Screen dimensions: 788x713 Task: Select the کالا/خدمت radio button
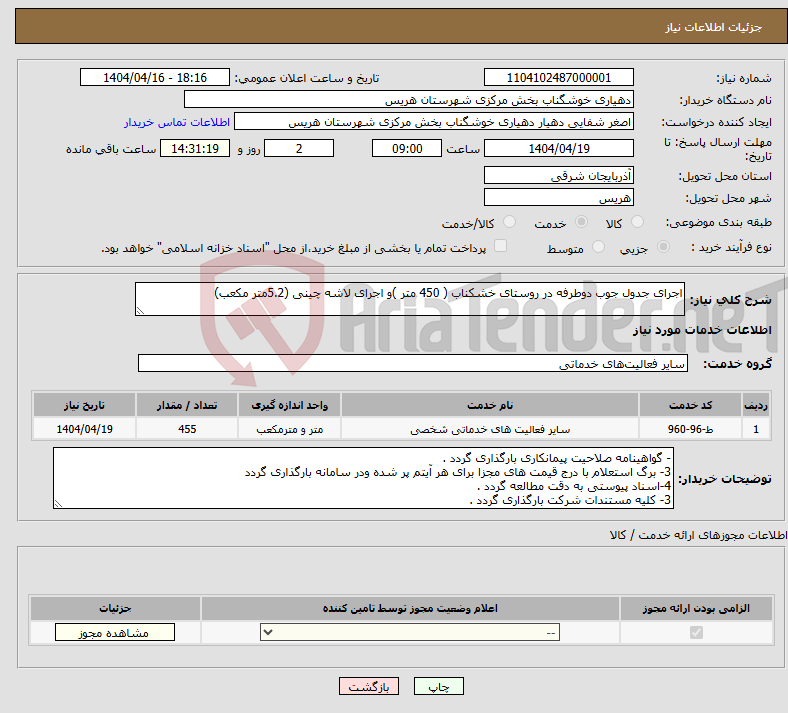point(510,222)
